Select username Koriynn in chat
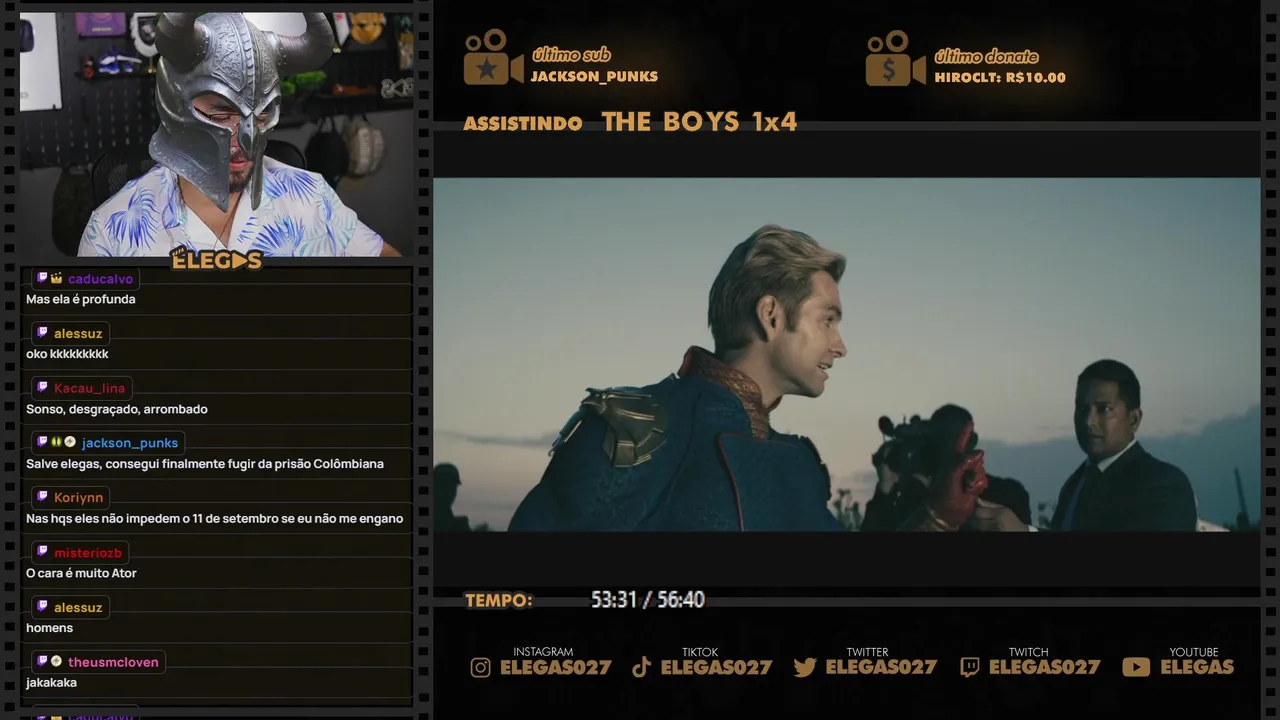 (79, 498)
